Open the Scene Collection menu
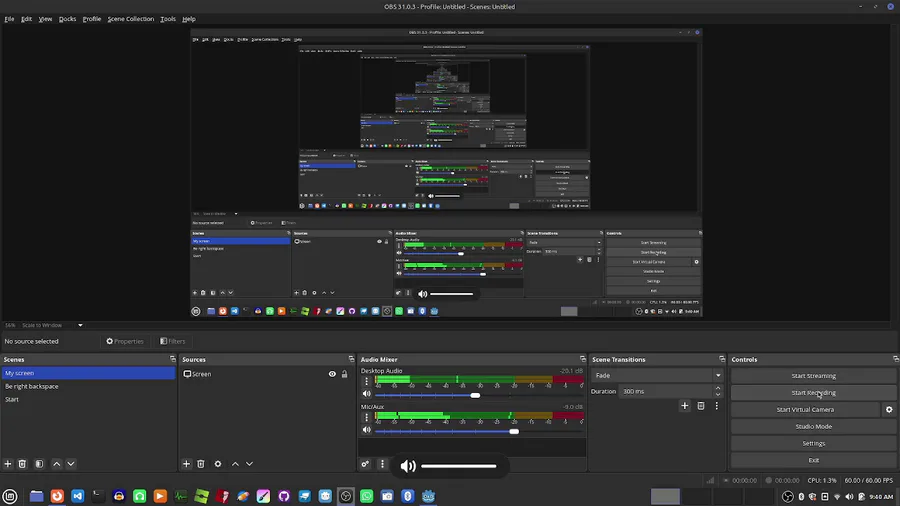The image size is (900, 506). pyautogui.click(x=131, y=19)
